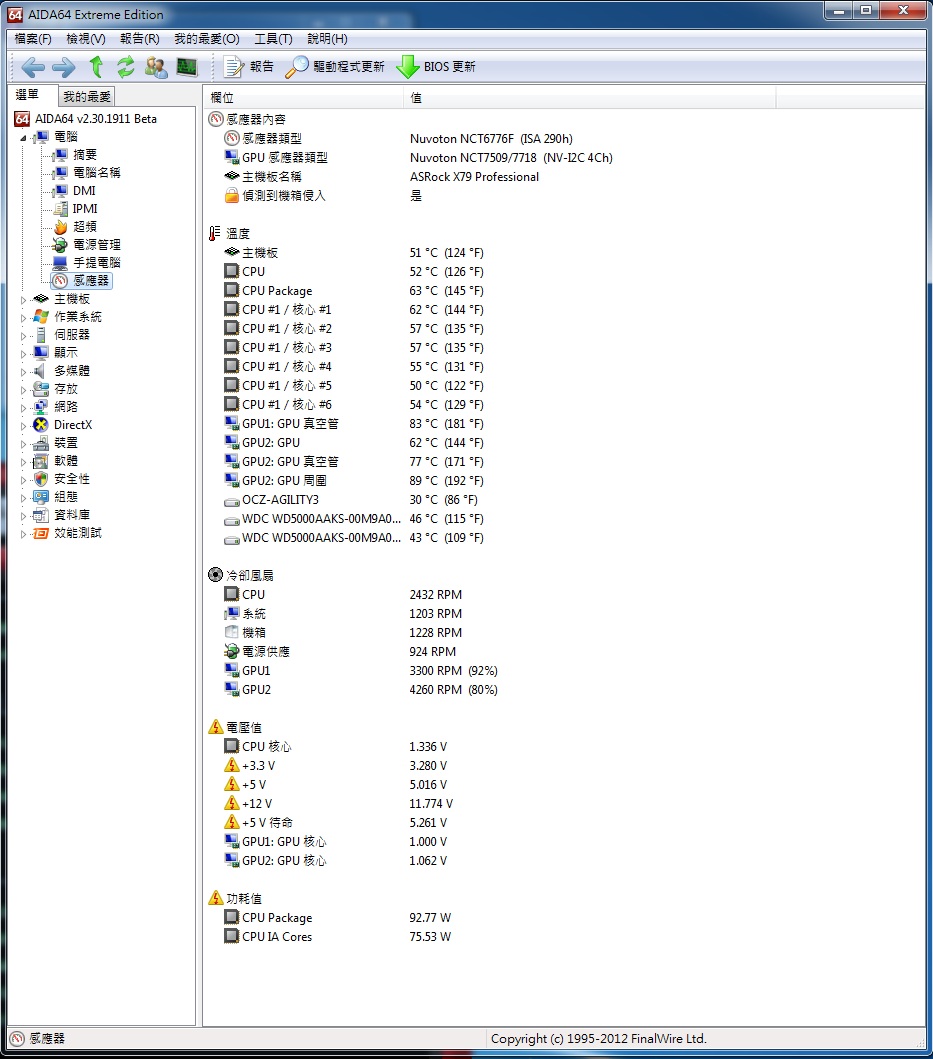Click the 機箱 fan row icon
Image resolution: width=933 pixels, height=1059 pixels.
232,632
